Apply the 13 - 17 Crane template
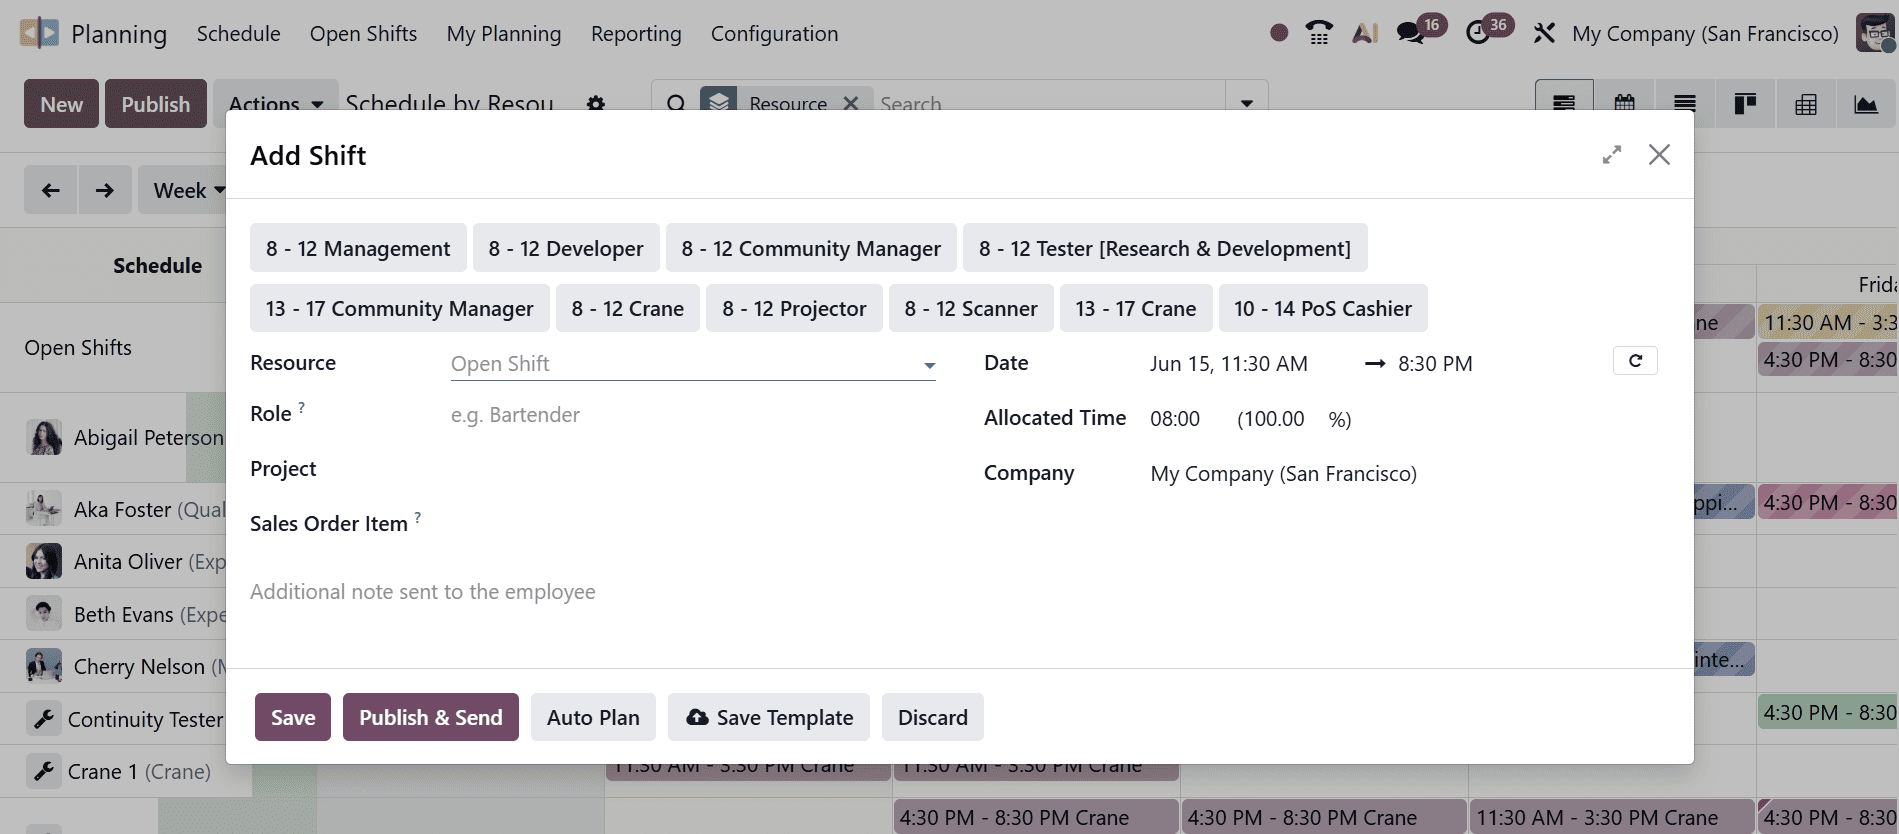The width and height of the screenshot is (1899, 834). pos(1136,308)
